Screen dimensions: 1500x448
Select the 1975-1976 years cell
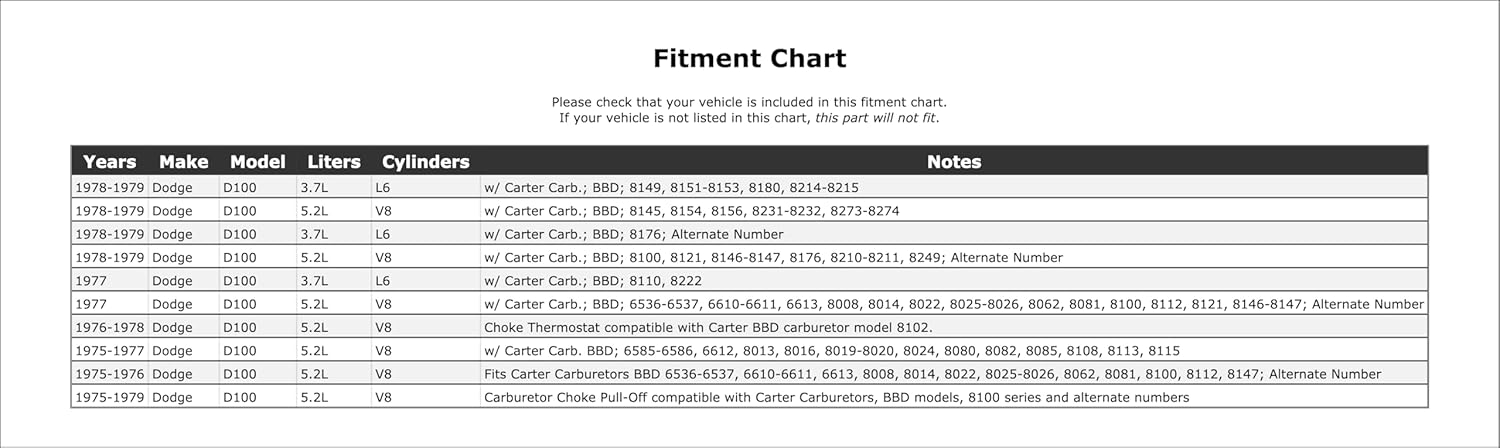click(x=110, y=374)
